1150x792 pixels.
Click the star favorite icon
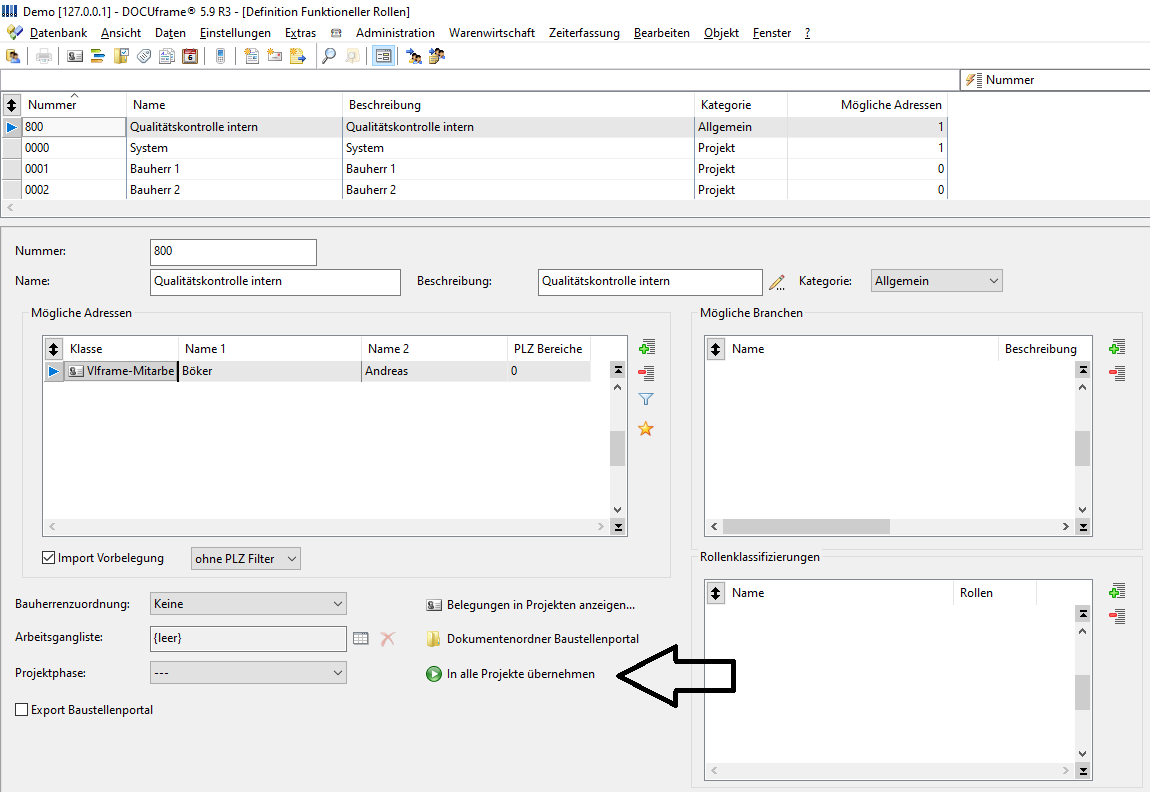(645, 428)
